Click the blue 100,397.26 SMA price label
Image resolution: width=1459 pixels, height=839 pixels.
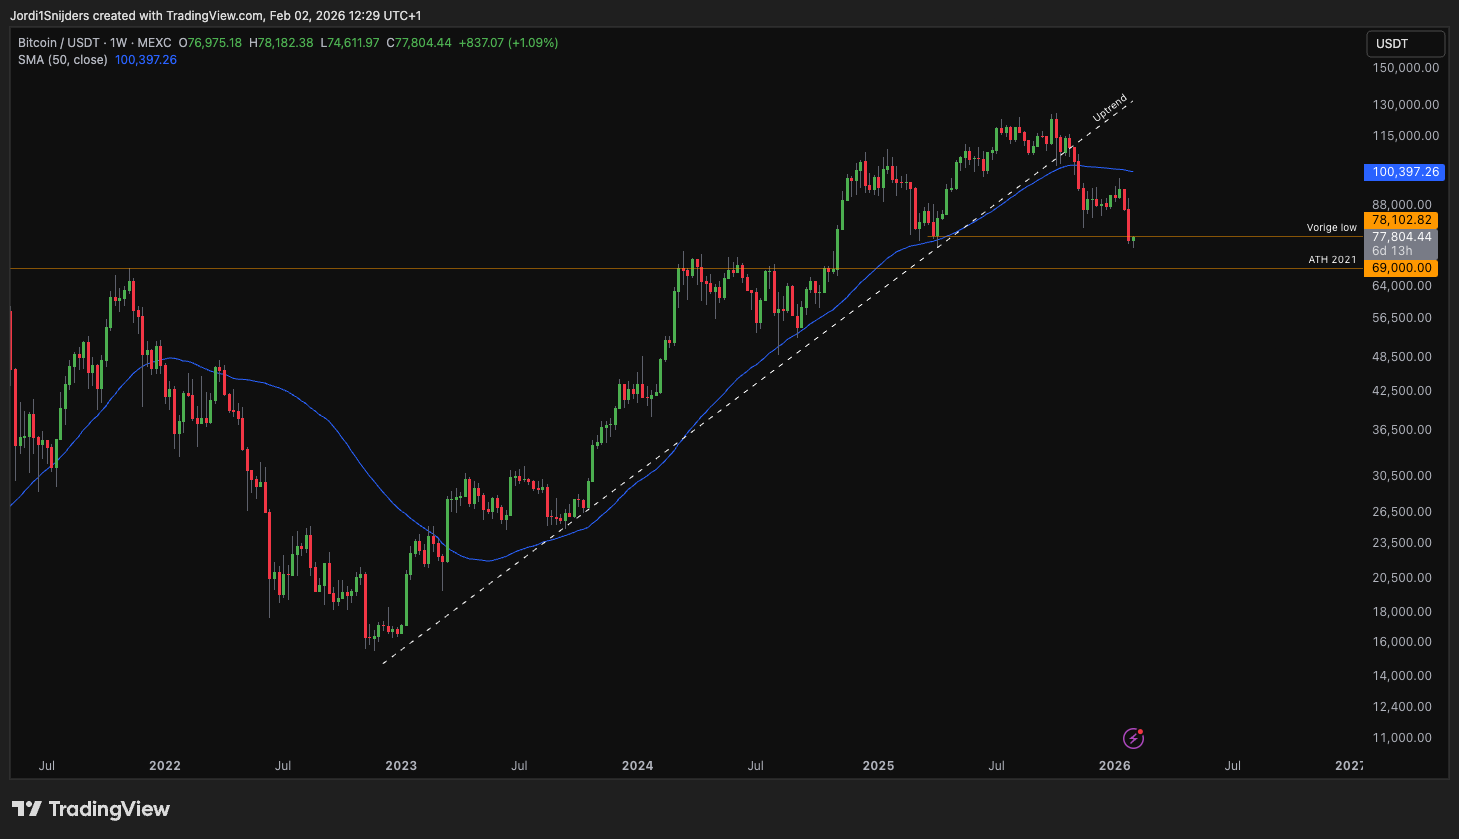(x=1404, y=172)
